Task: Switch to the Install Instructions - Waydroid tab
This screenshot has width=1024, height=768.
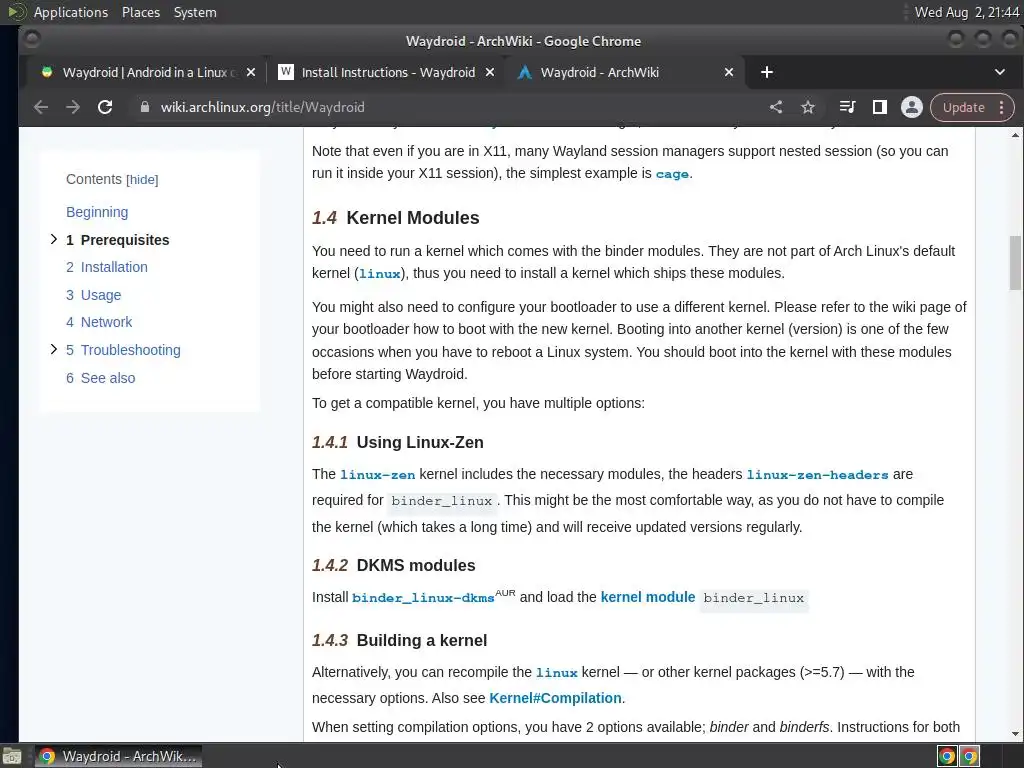Action: 387,72
